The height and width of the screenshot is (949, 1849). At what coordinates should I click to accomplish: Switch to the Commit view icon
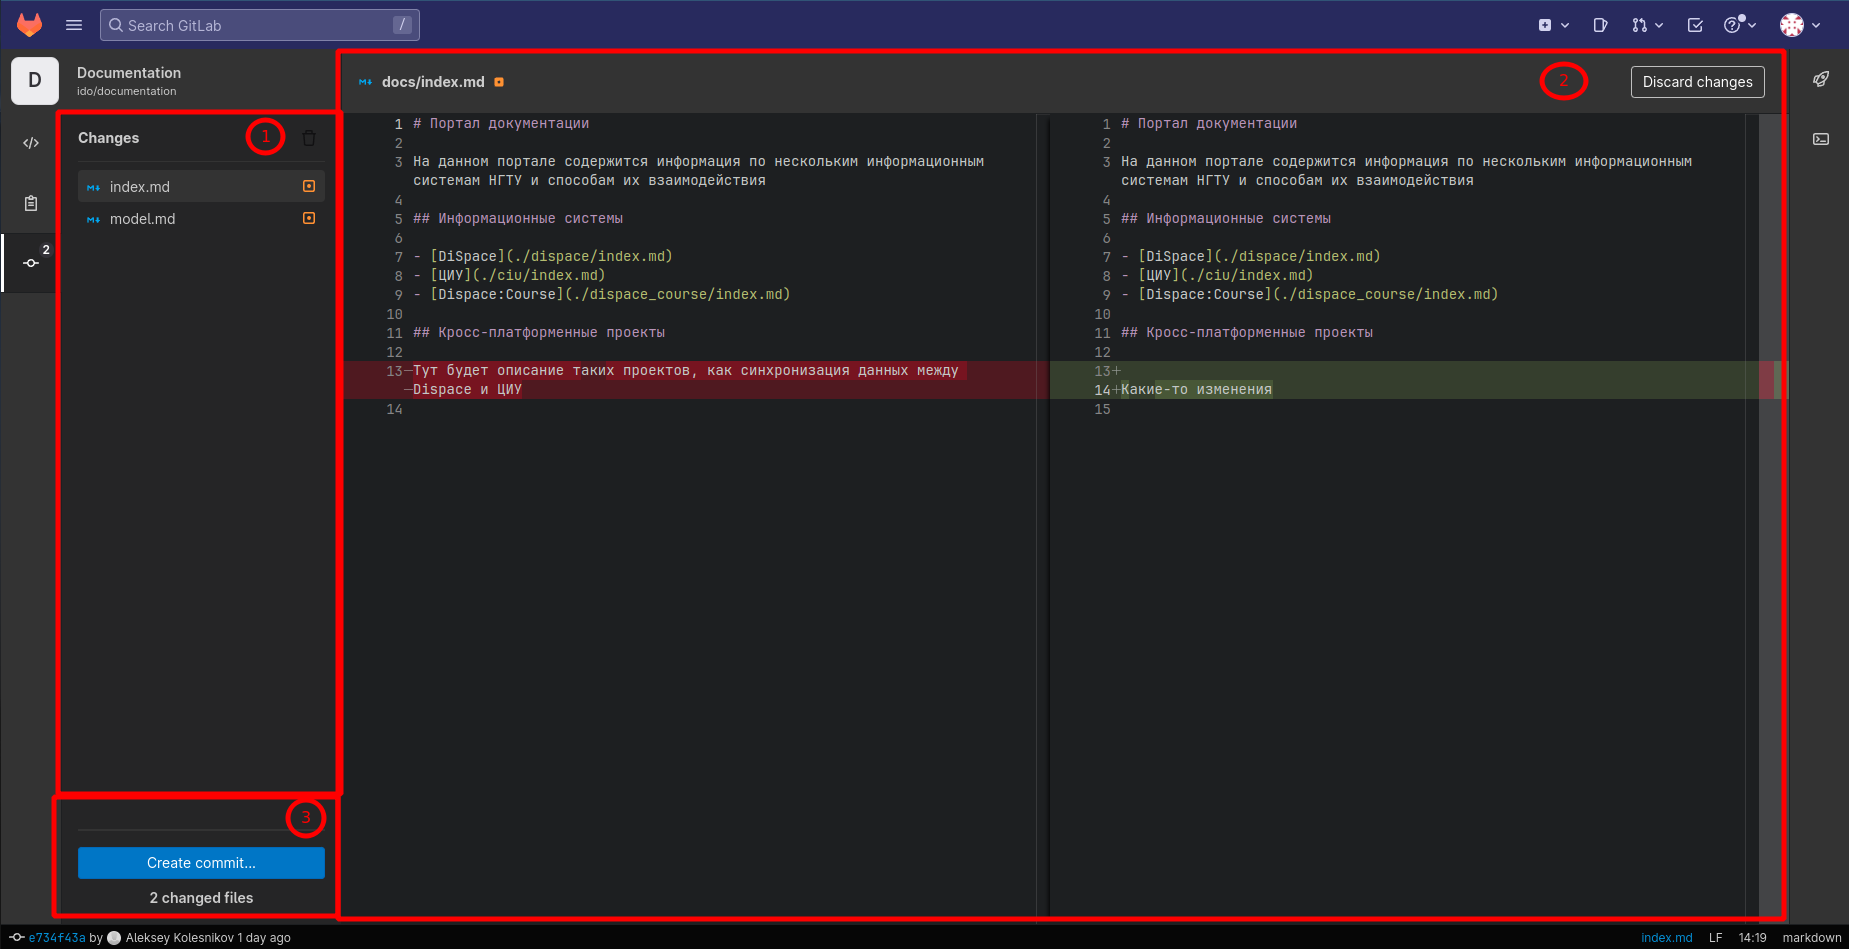click(31, 263)
